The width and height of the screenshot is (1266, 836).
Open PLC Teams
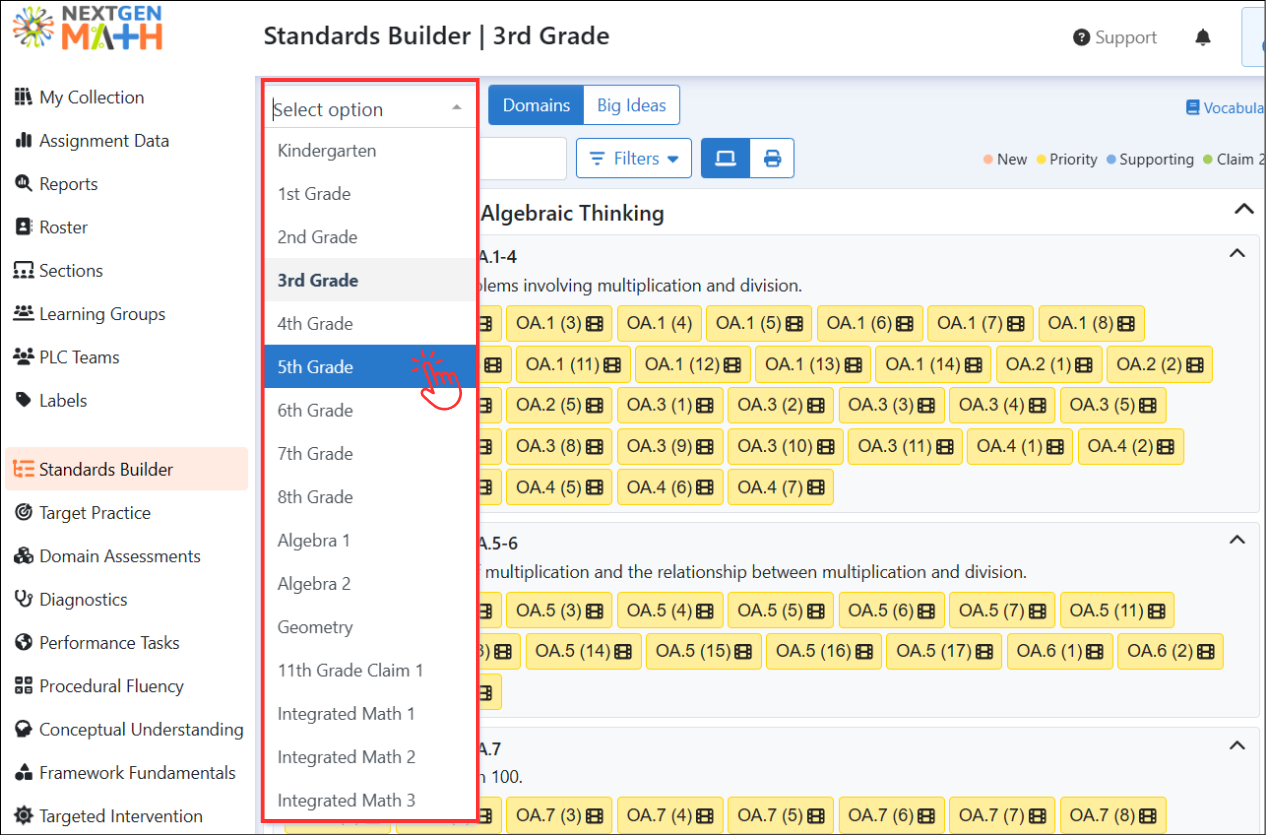click(x=67, y=357)
